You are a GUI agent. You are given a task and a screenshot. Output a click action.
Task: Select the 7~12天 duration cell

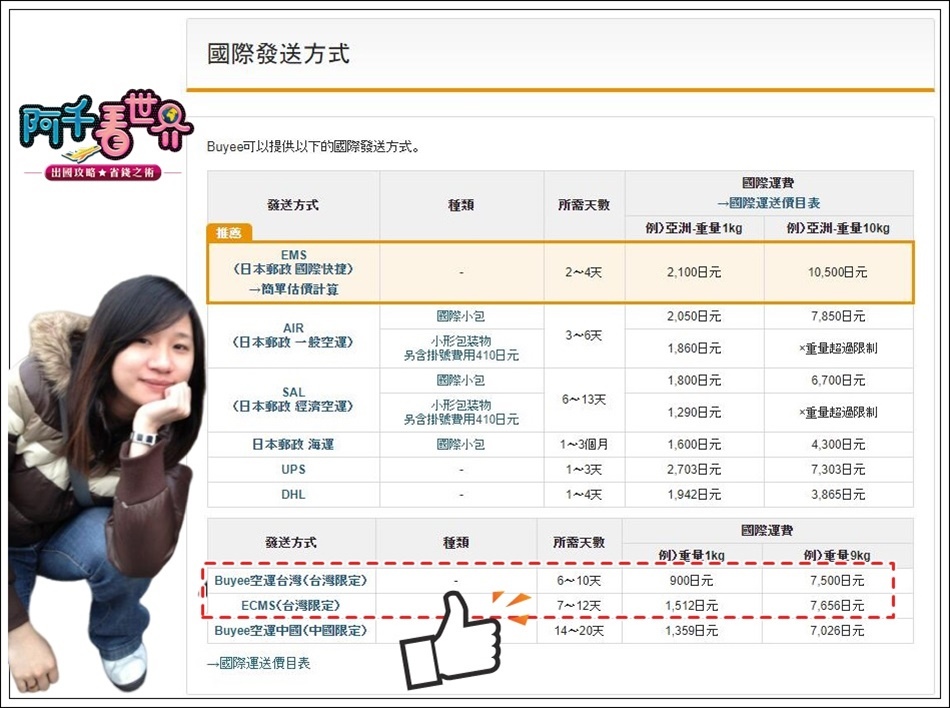point(579,605)
